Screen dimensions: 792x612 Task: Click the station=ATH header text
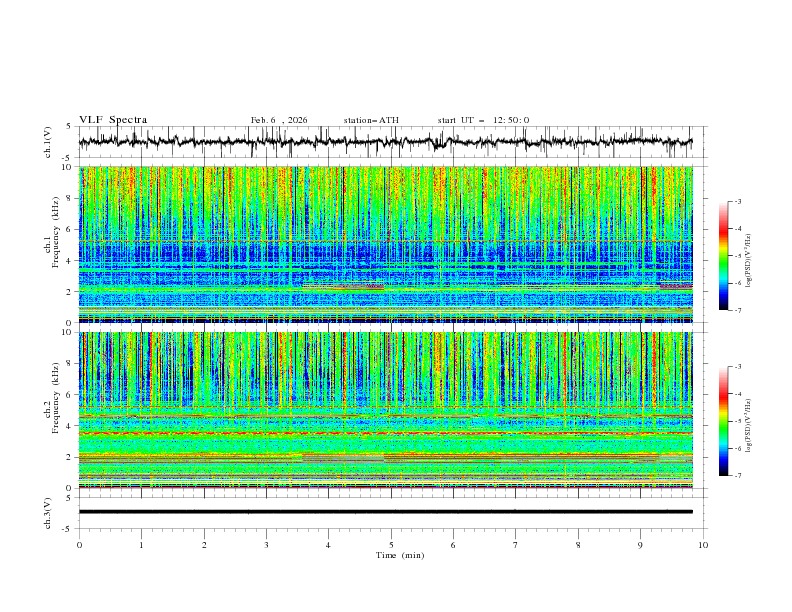pyautogui.click(x=371, y=120)
